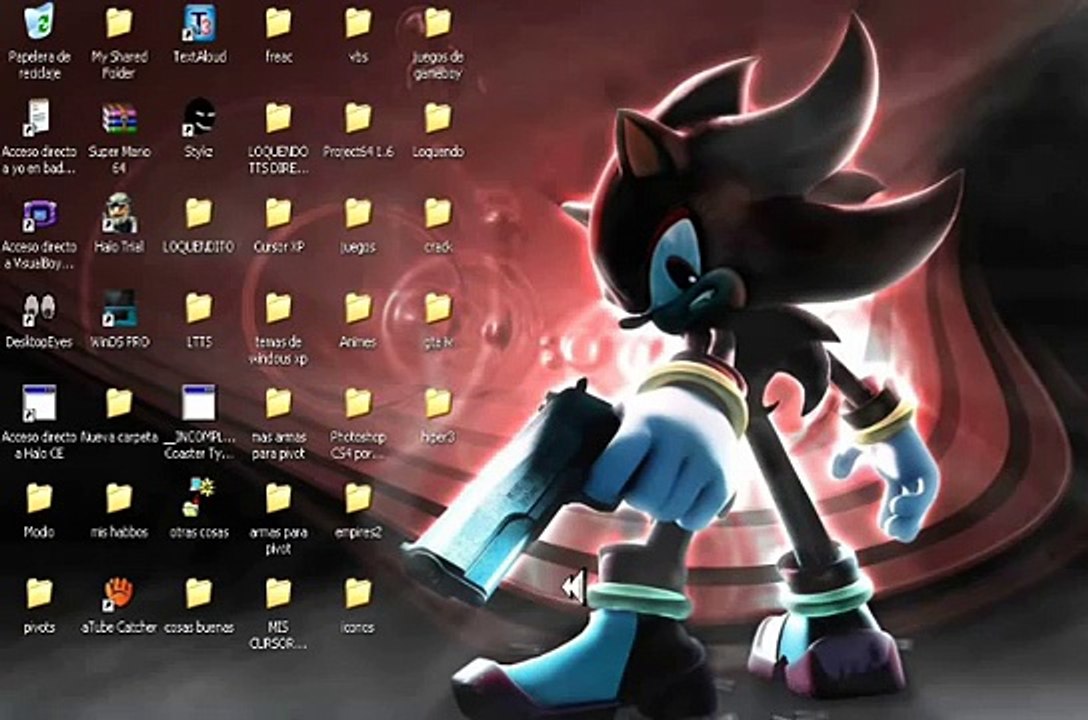The width and height of the screenshot is (1088, 720).
Task: Launch the Acceso directo a VisualBoy shortcut
Action: (39, 215)
